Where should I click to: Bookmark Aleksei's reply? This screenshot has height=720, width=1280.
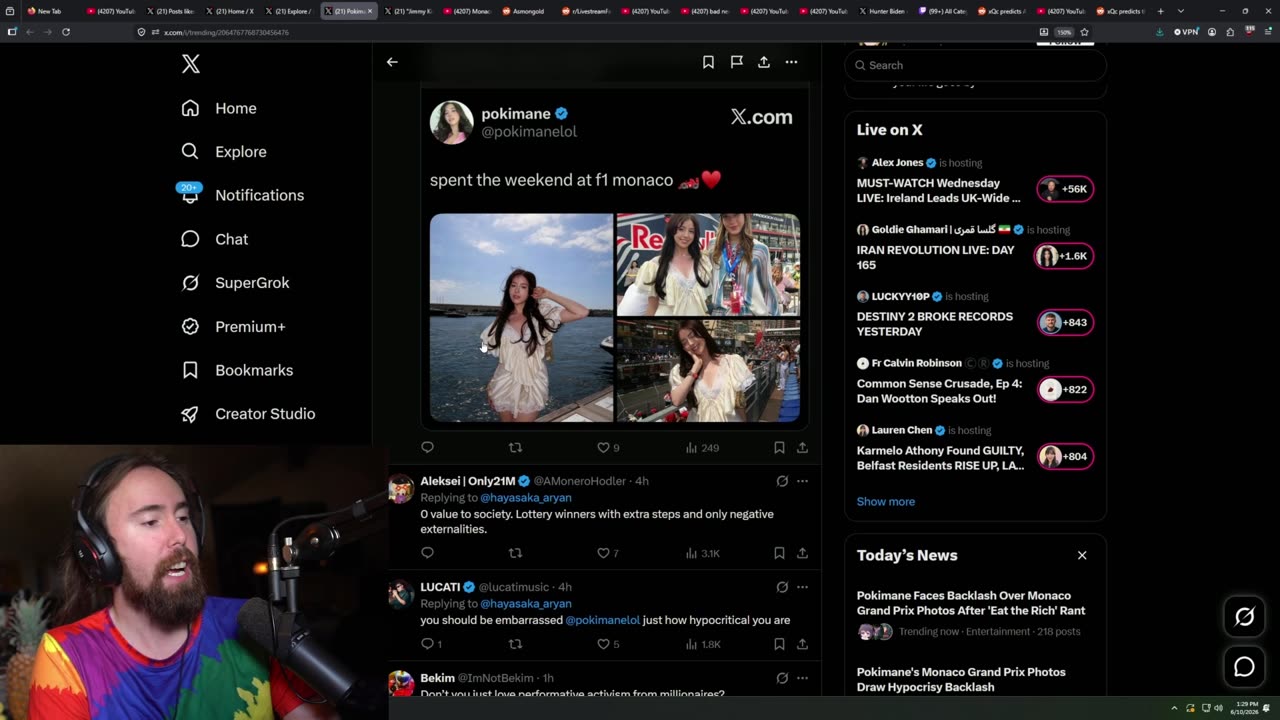779,553
